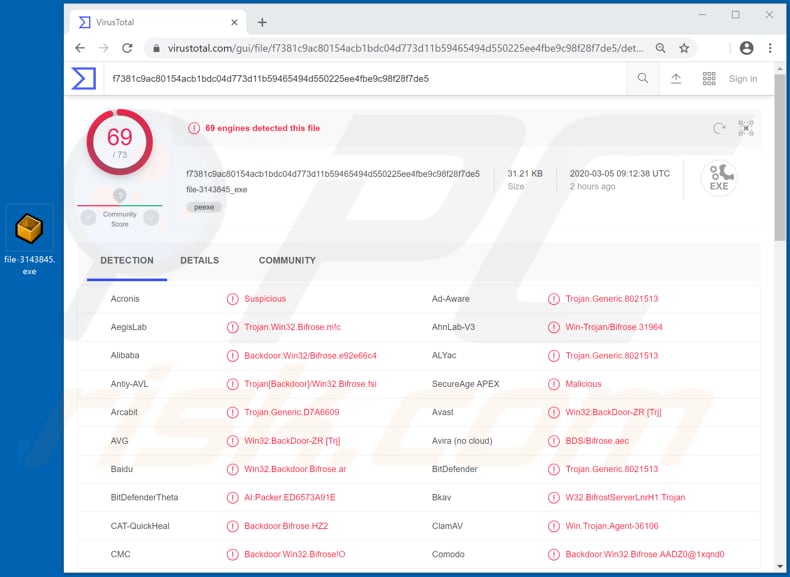The width and height of the screenshot is (790, 577).
Task: Click the similar-files graph icon near EXE badge
Action: 746,128
